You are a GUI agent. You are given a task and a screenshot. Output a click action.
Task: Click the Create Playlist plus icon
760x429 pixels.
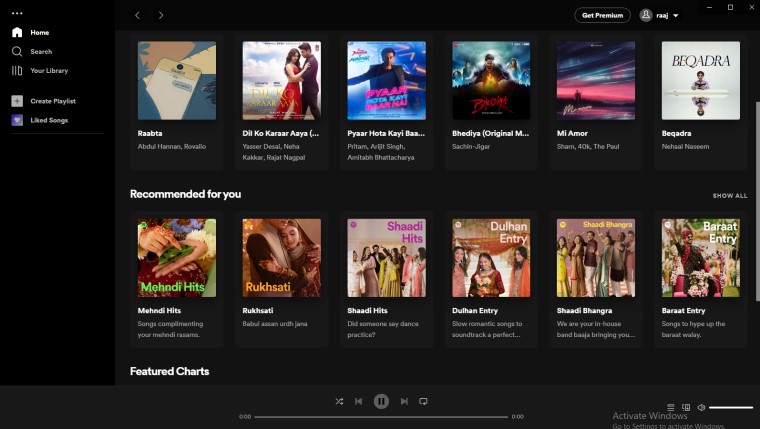point(17,101)
